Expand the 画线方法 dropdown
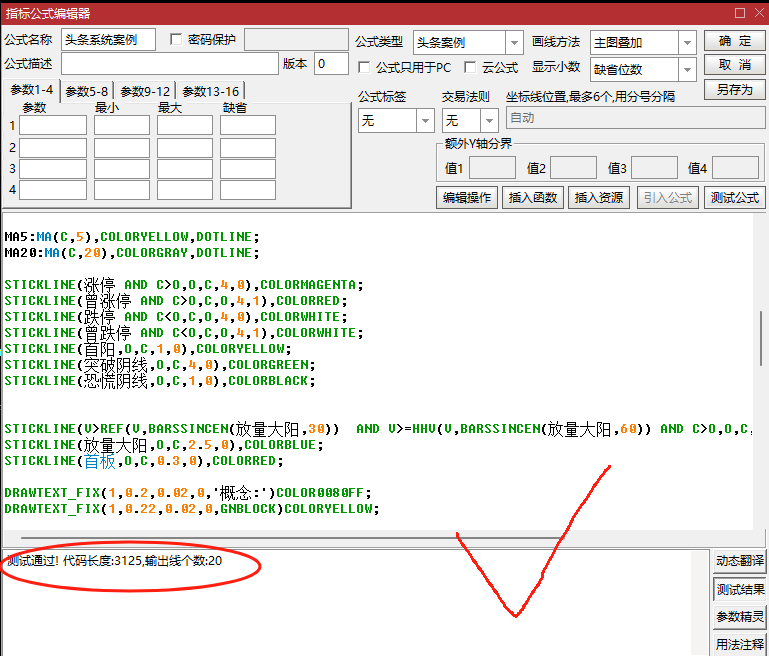769x656 pixels. tap(686, 43)
